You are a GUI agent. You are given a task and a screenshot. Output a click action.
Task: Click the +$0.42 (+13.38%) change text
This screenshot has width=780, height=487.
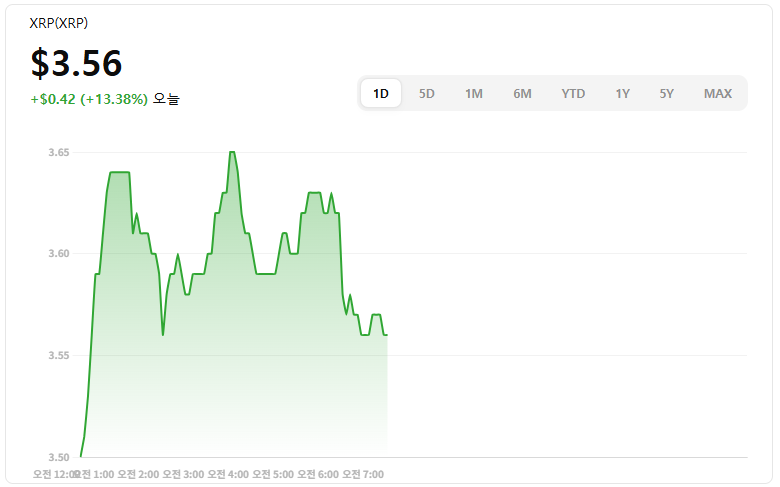tap(89, 99)
